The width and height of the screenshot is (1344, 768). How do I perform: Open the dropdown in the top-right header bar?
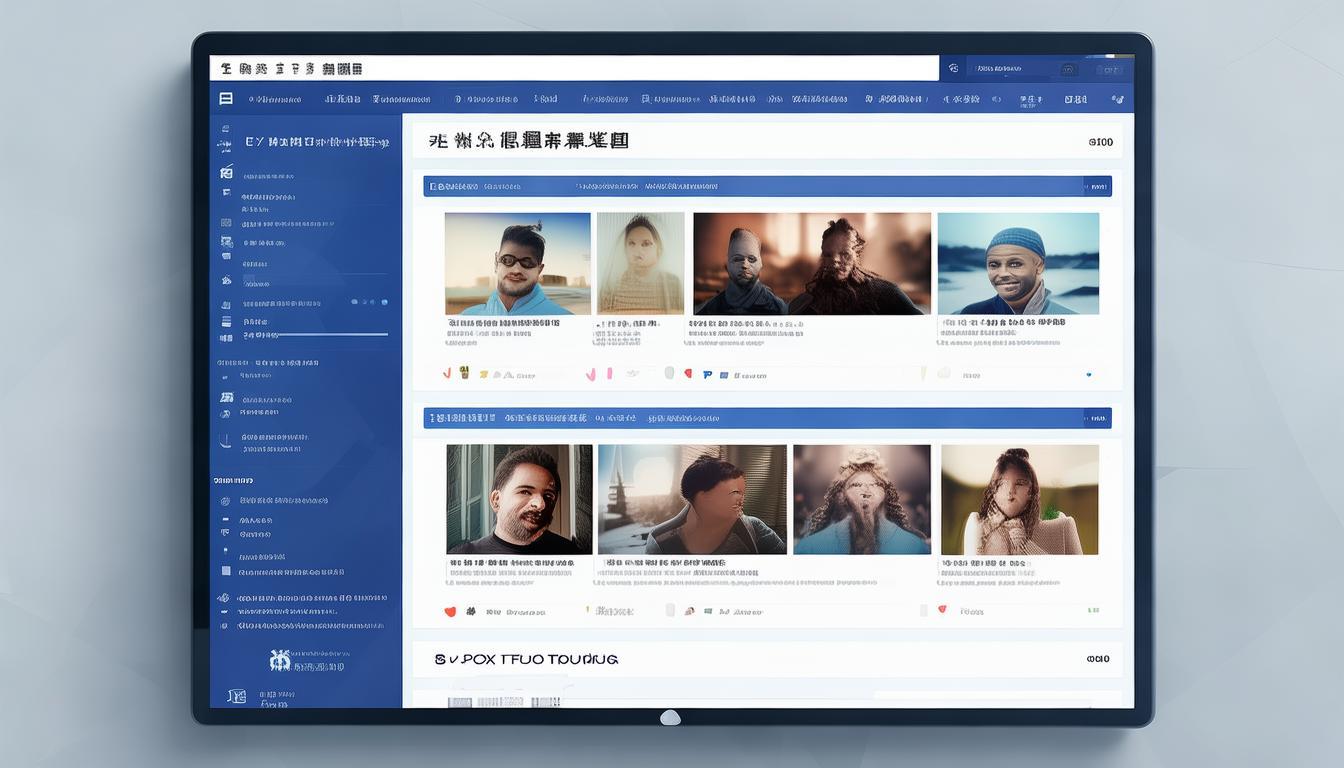coord(1068,69)
